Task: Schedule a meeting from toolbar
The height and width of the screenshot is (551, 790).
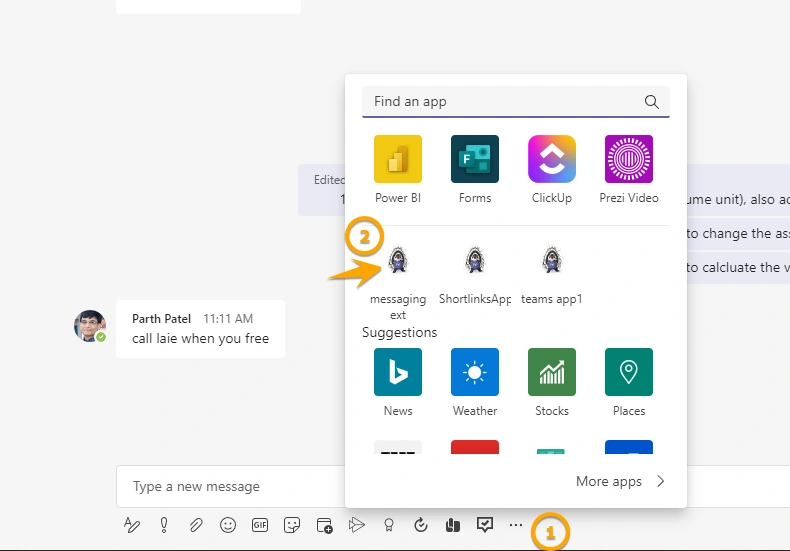Action: point(324,525)
